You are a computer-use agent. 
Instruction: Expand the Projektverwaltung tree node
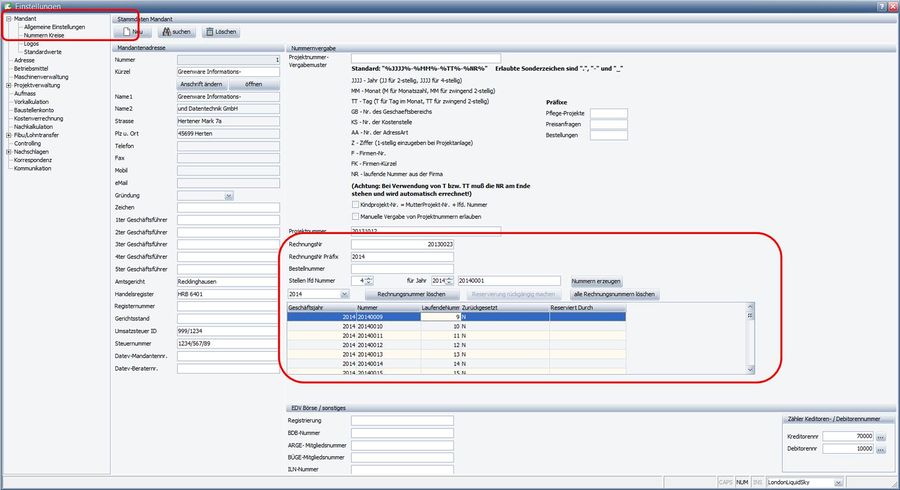[x=8, y=86]
